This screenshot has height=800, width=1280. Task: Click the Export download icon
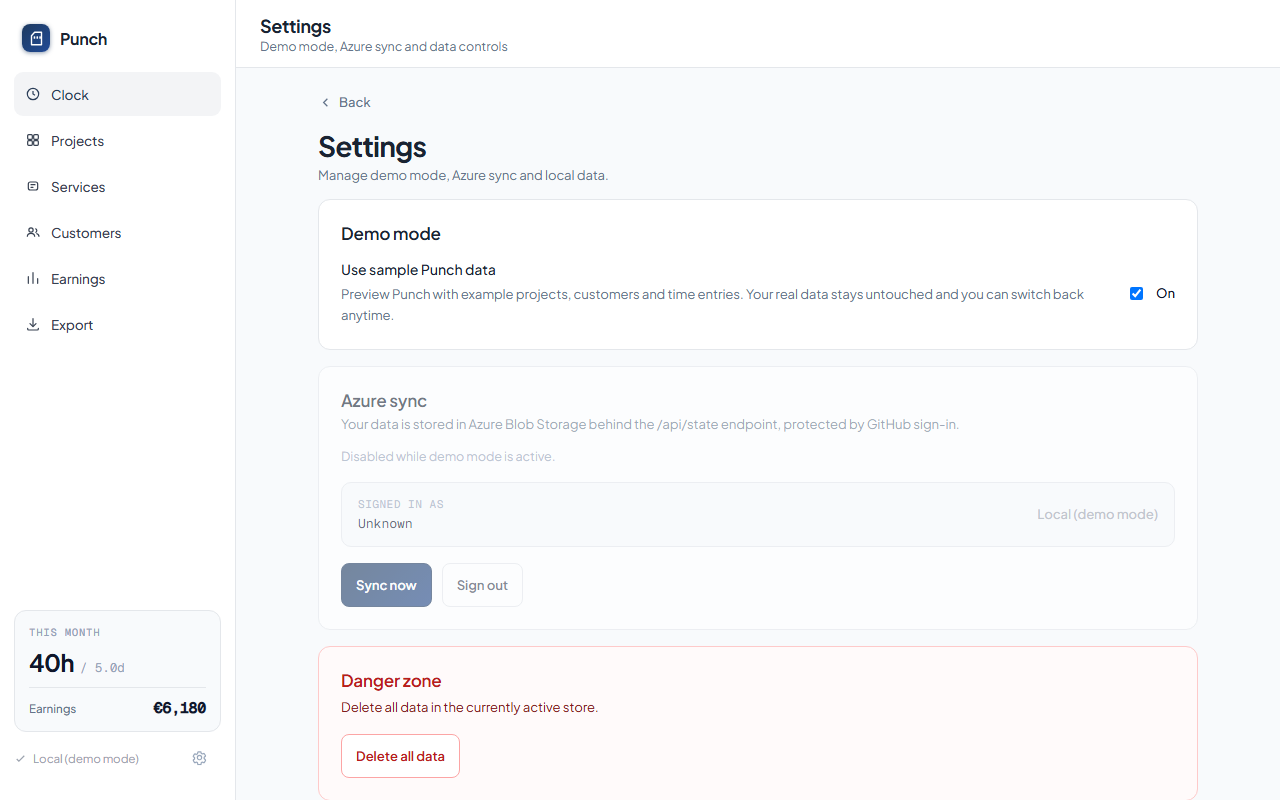click(33, 325)
